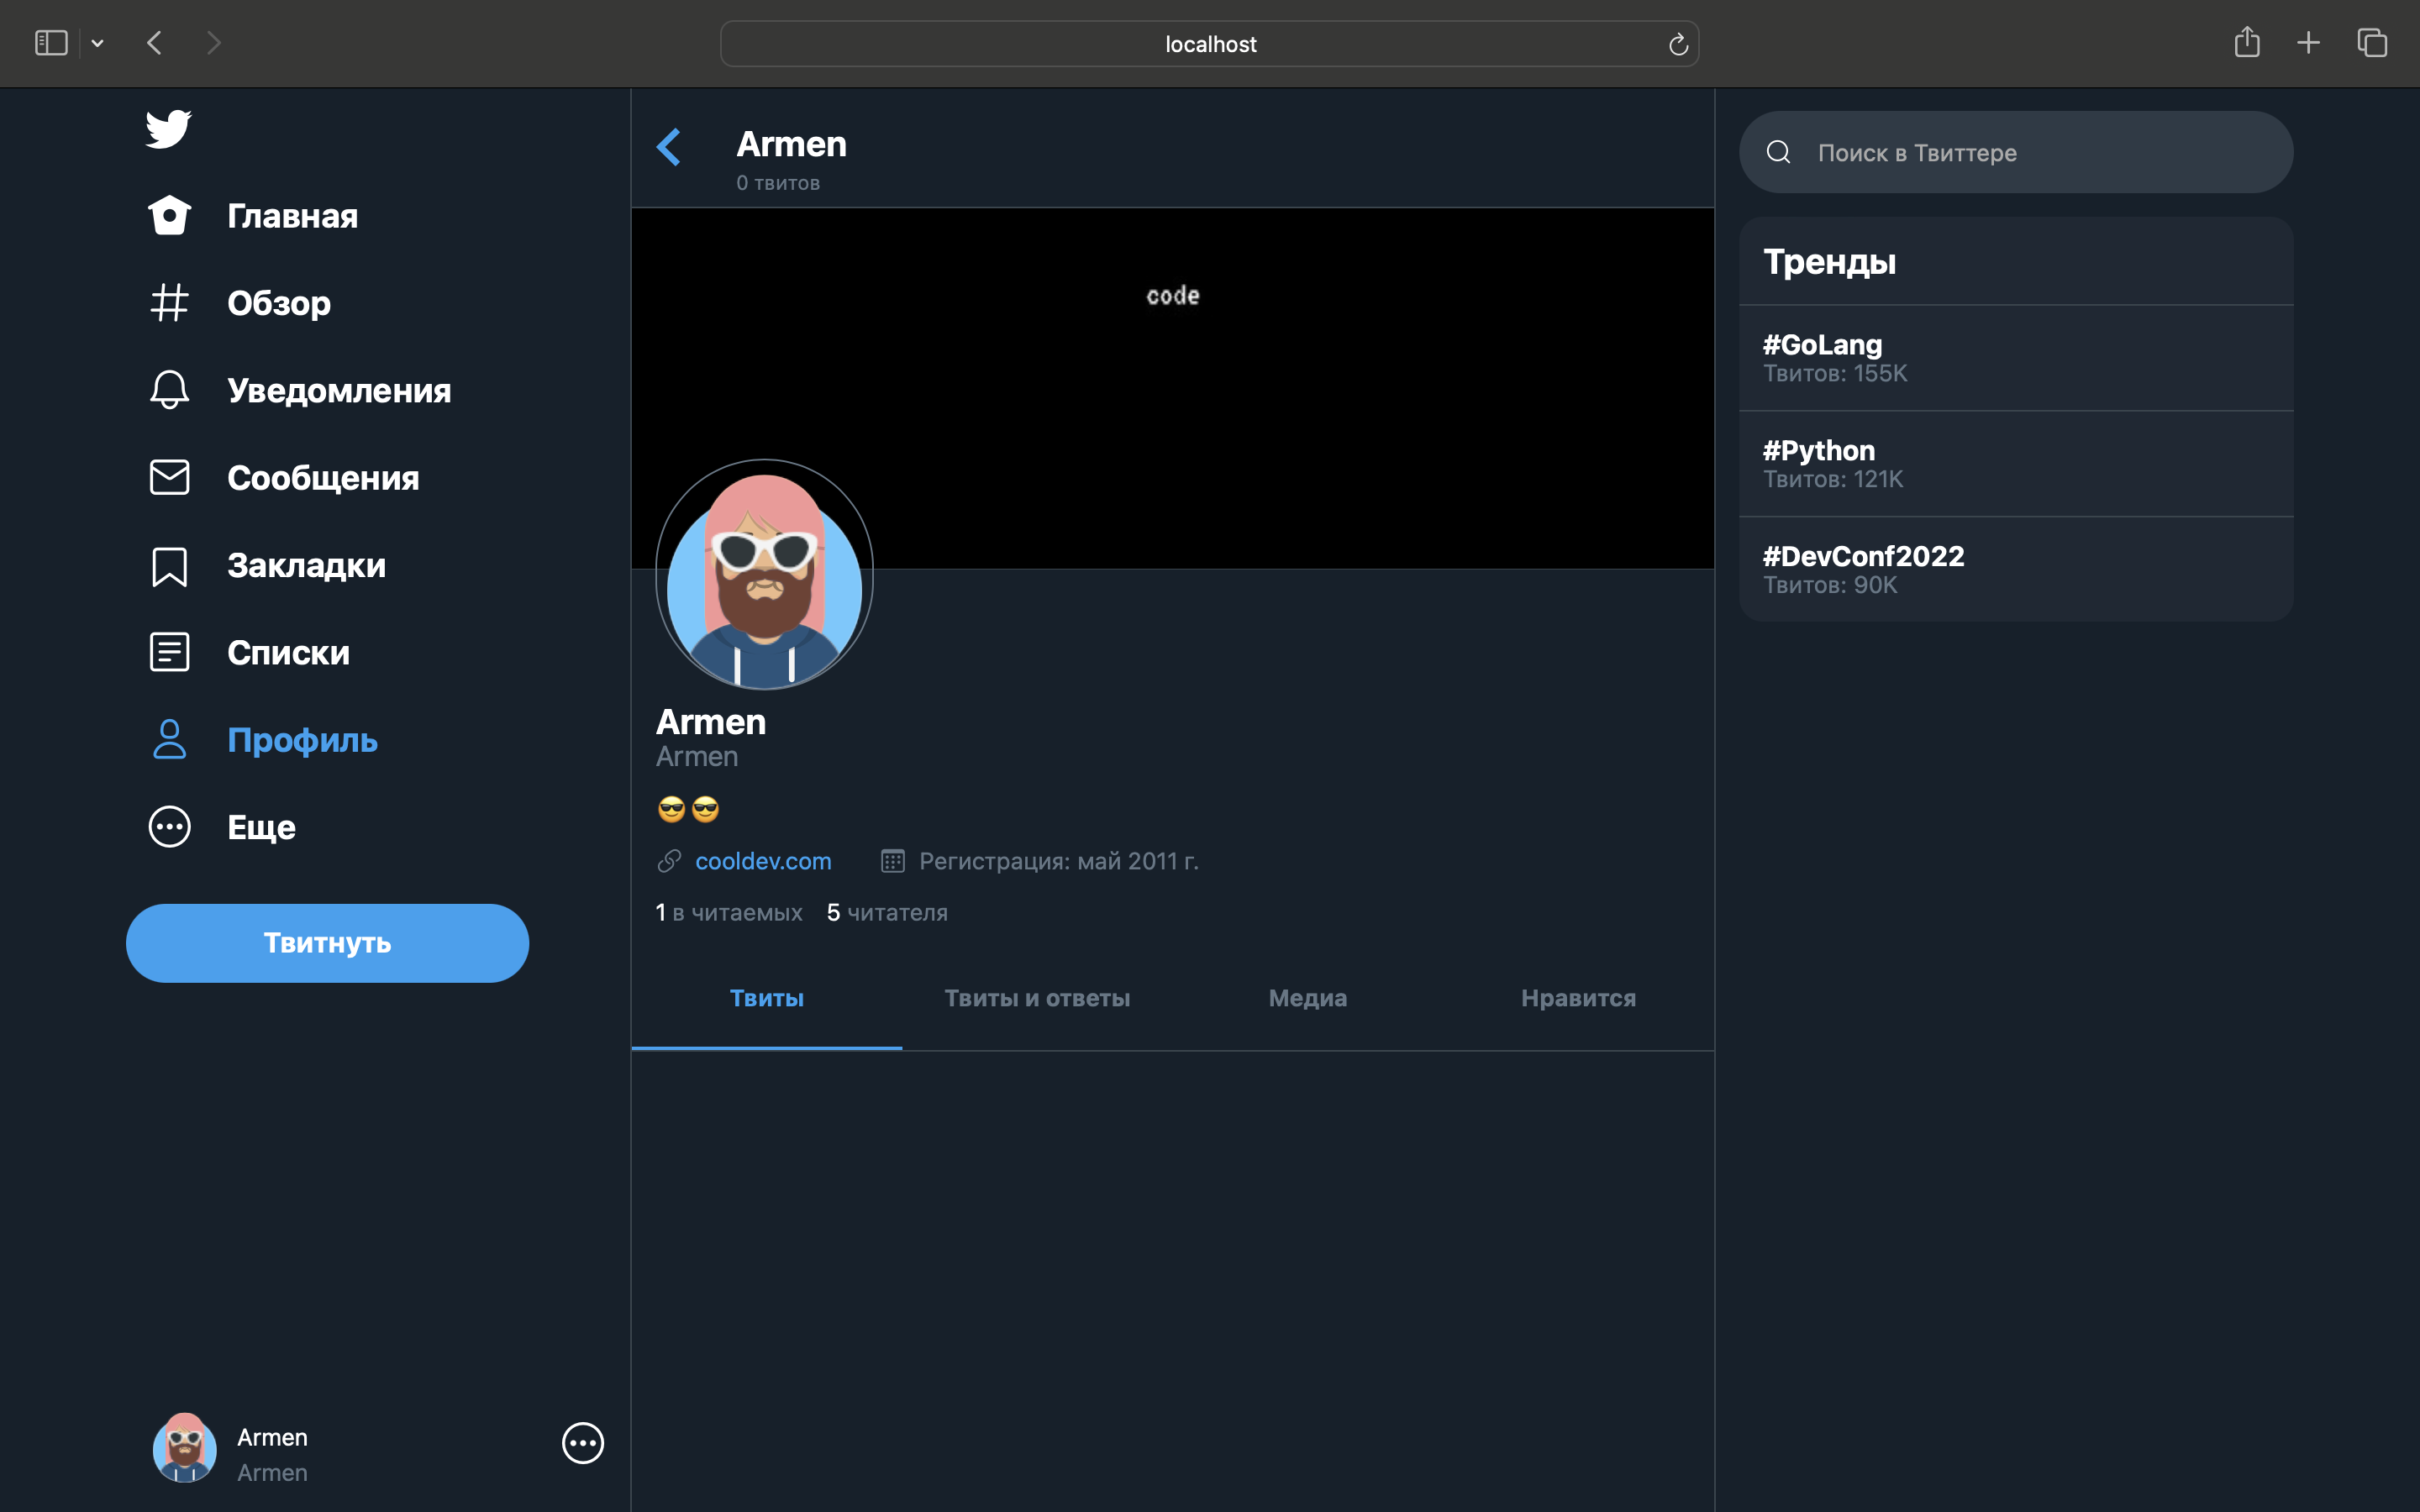Open the cooldev.com link

pyautogui.click(x=763, y=861)
